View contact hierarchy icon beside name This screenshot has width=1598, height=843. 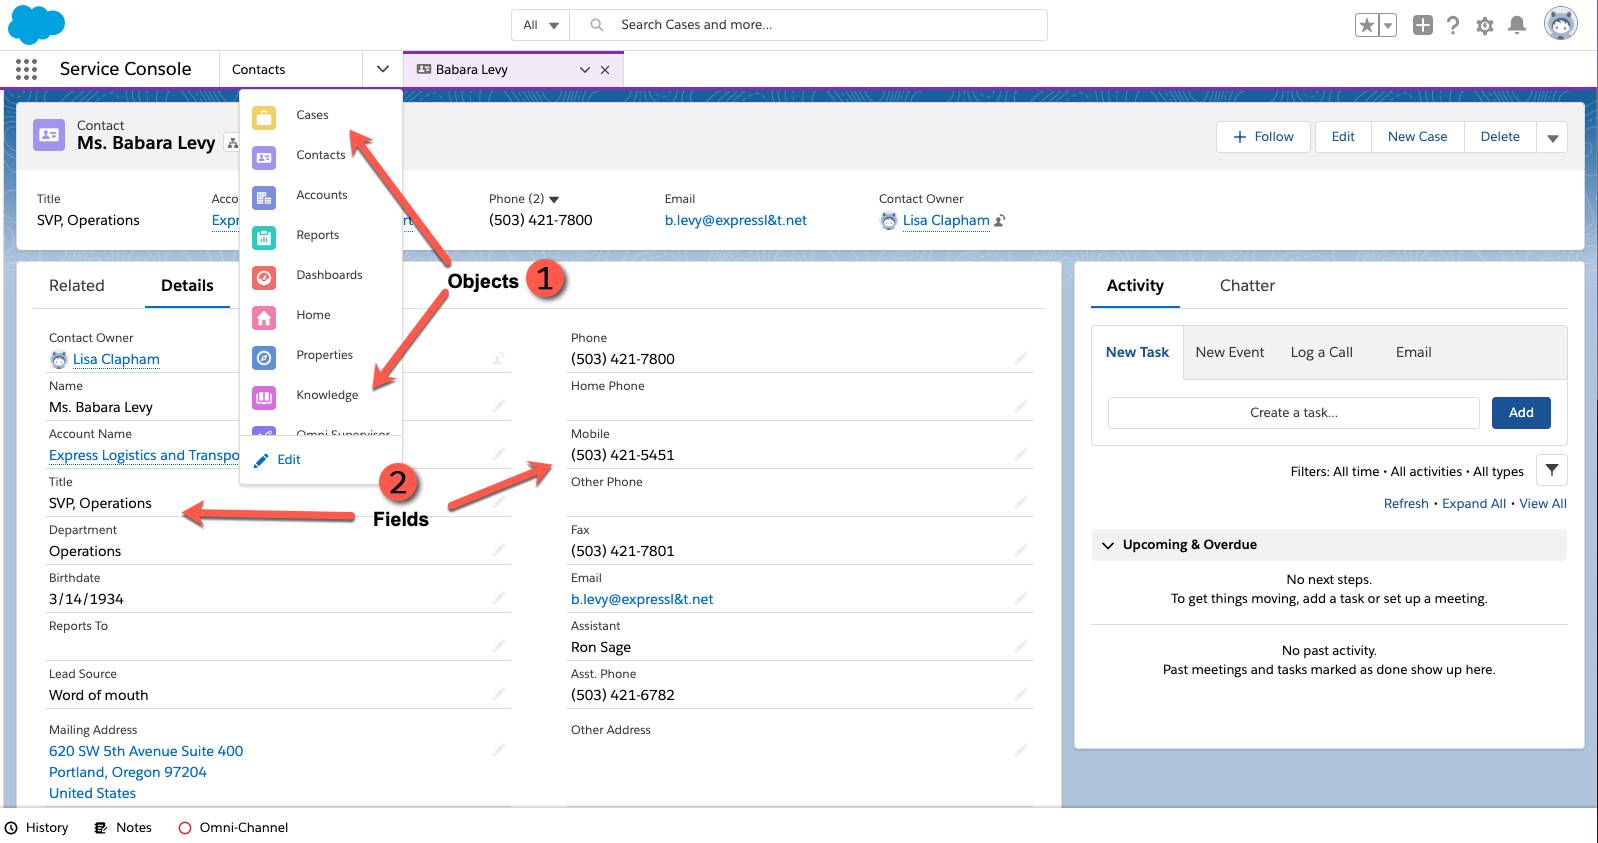pos(232,143)
